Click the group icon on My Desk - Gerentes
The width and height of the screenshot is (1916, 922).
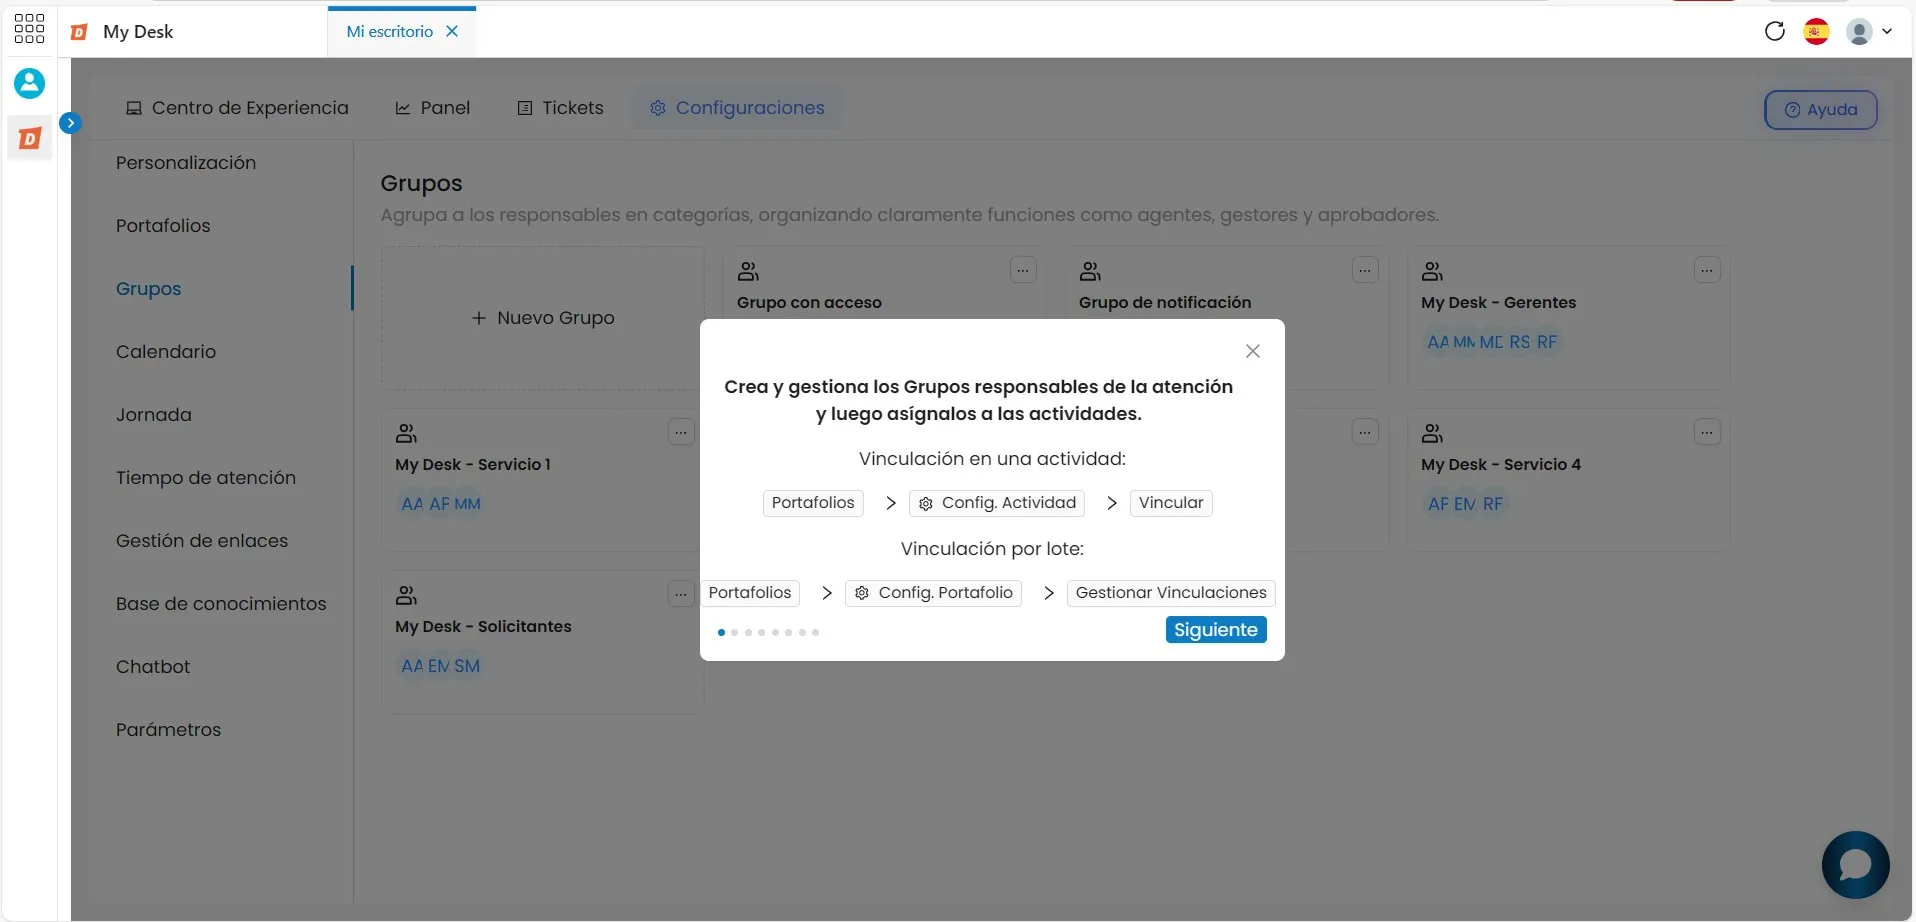click(x=1432, y=271)
